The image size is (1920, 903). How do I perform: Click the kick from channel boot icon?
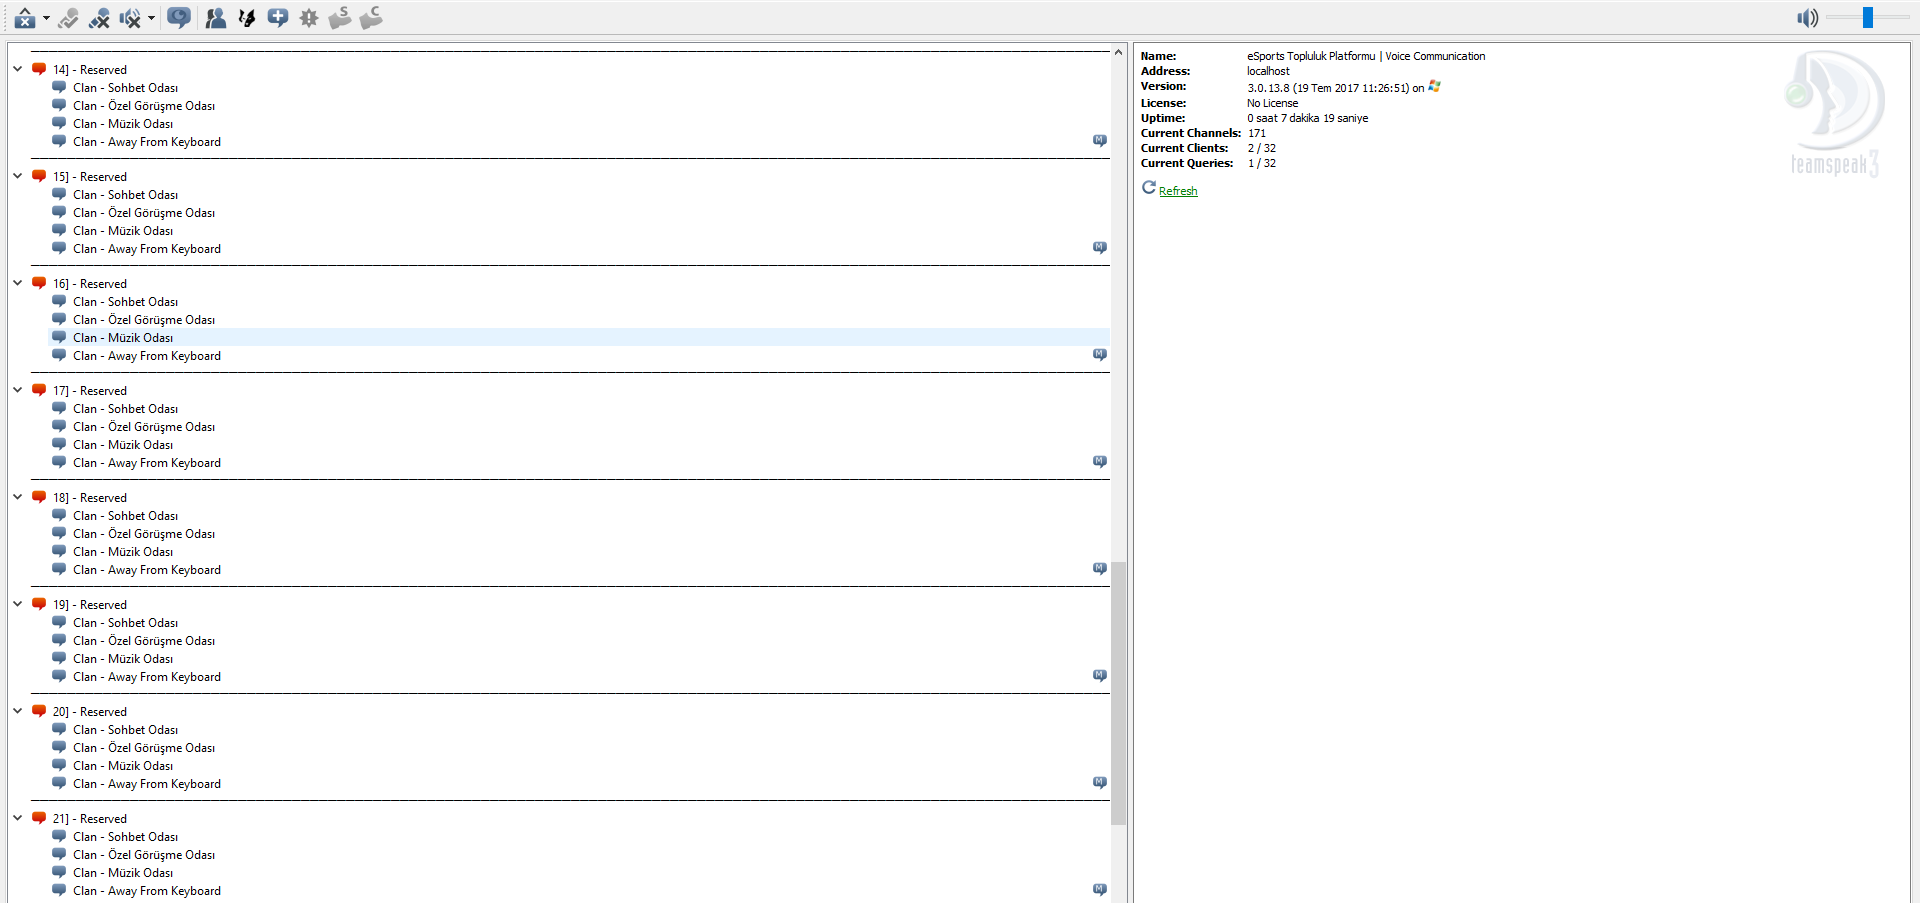[x=371, y=18]
